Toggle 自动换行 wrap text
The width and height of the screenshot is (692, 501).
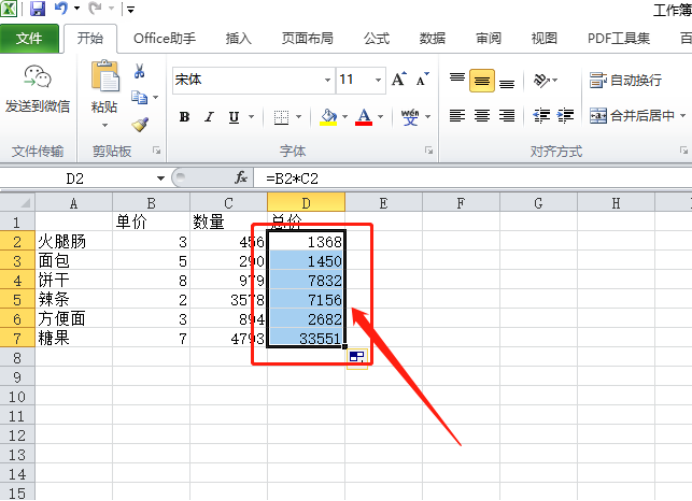(626, 80)
